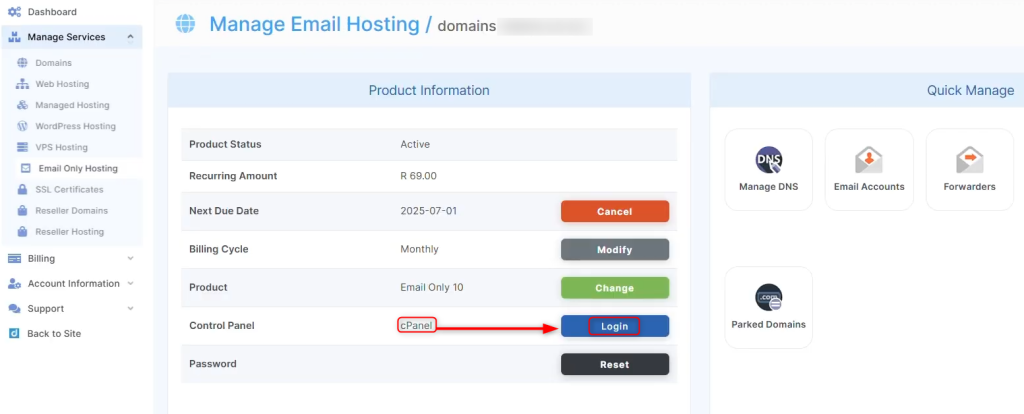Click the Email Only Hosting envelope icon
The image size is (1024, 414).
(x=25, y=168)
